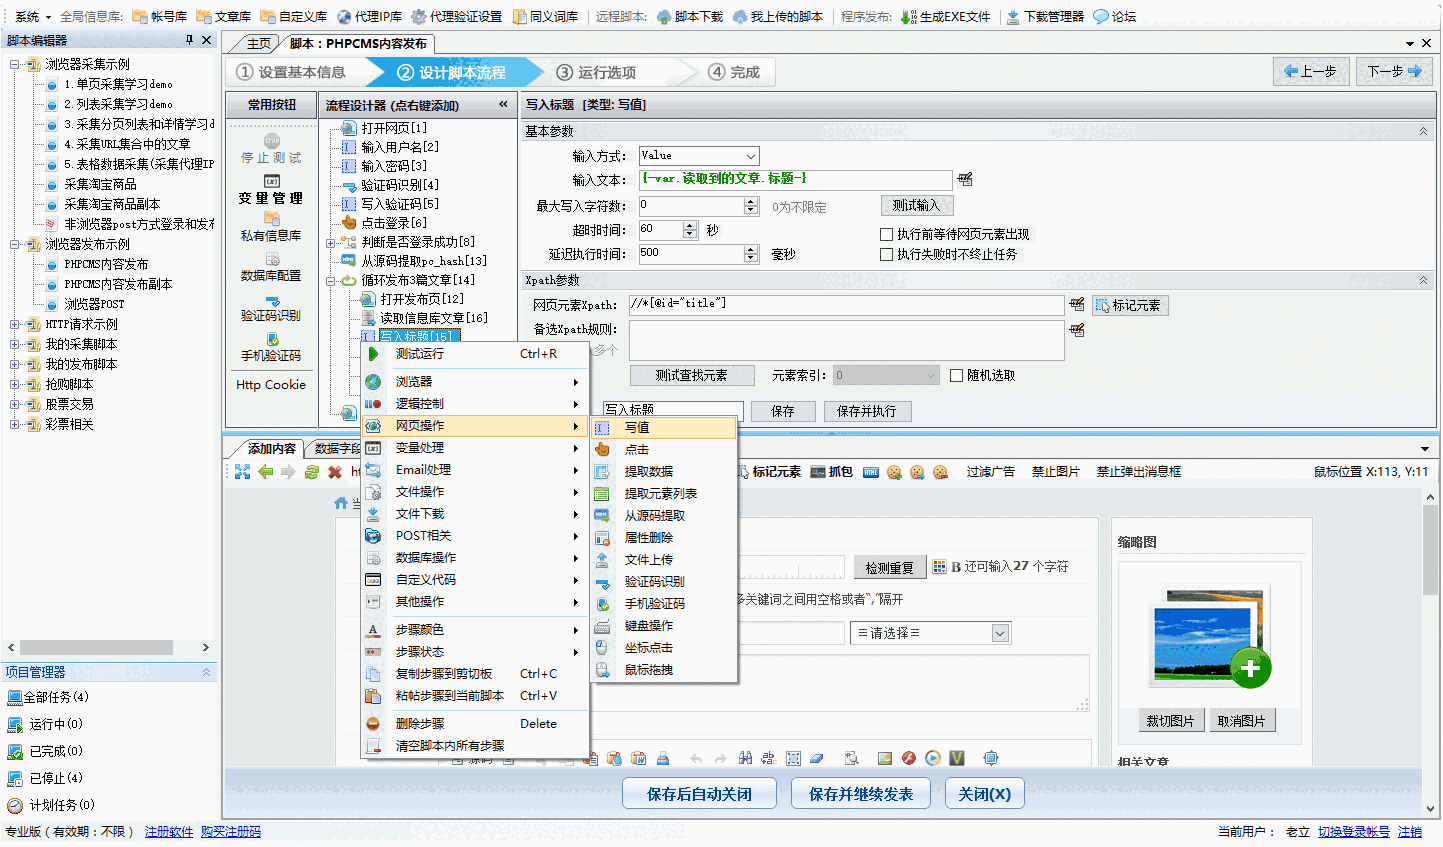Check 执行失败时不终止任务
The width and height of the screenshot is (1443, 847).
coord(886,253)
